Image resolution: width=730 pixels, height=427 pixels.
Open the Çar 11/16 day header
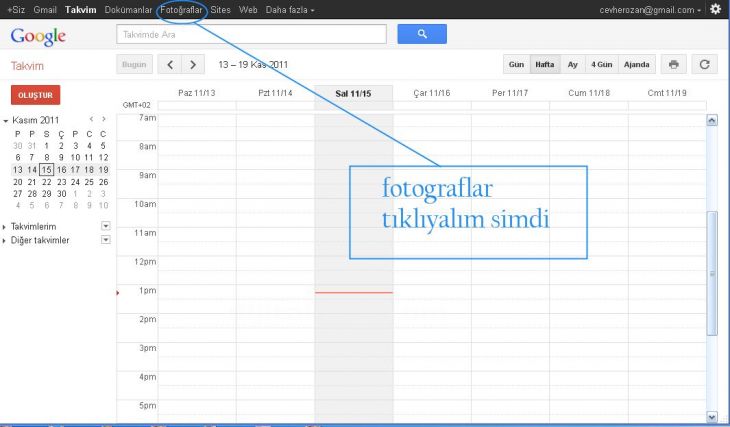(432, 93)
